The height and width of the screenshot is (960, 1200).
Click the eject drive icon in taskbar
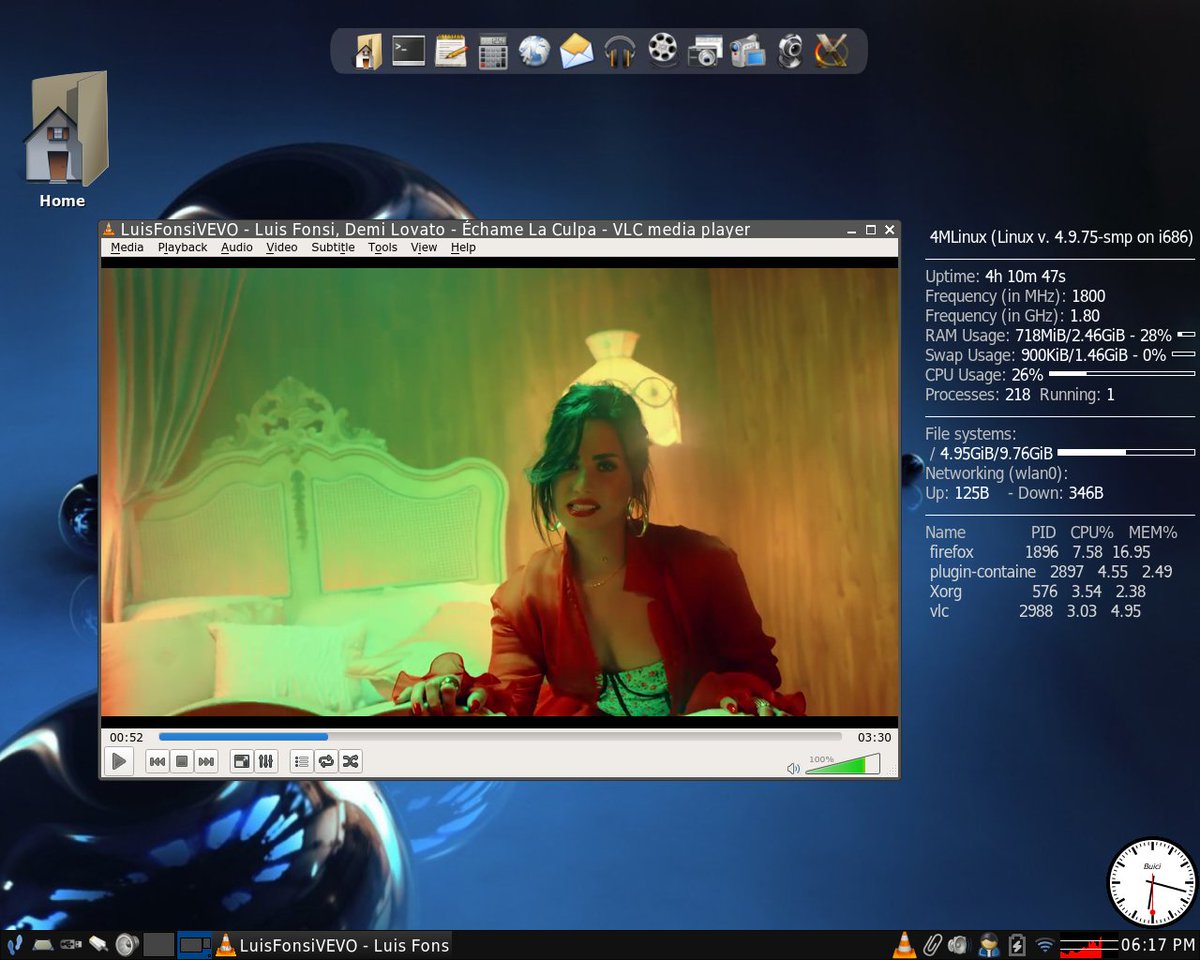[x=42, y=944]
